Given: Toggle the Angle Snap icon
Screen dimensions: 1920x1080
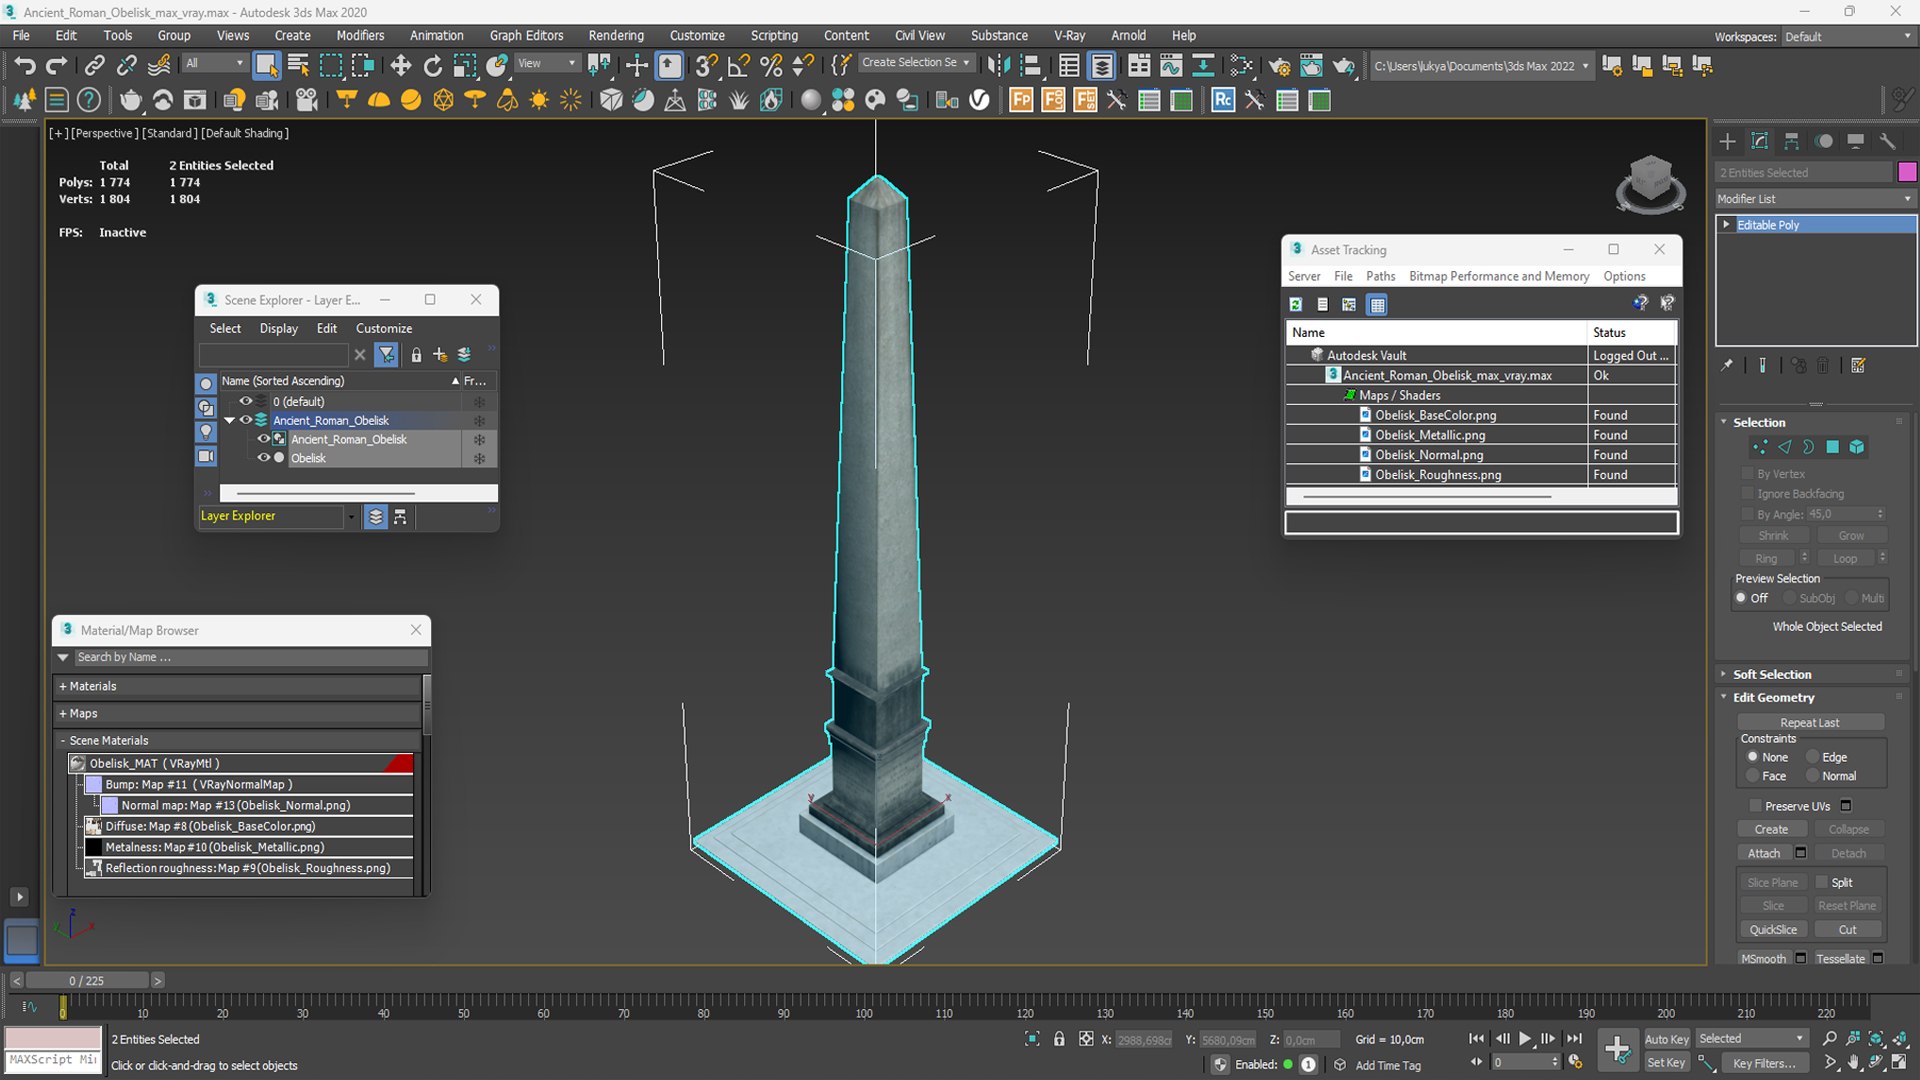Looking at the screenshot, I should 739,66.
